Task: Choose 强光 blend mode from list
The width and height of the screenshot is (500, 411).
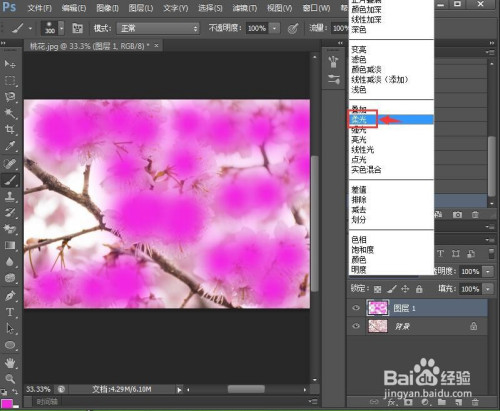Action: click(391, 130)
